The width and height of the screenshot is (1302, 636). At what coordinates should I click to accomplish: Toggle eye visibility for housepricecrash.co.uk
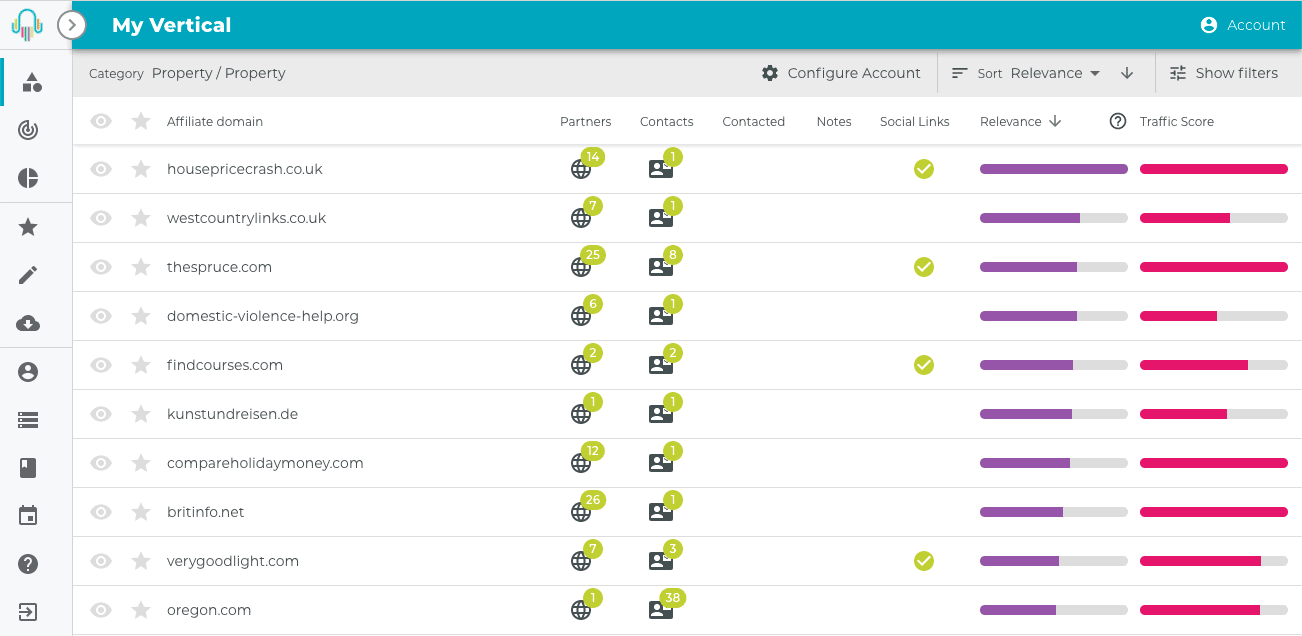[x=101, y=169]
